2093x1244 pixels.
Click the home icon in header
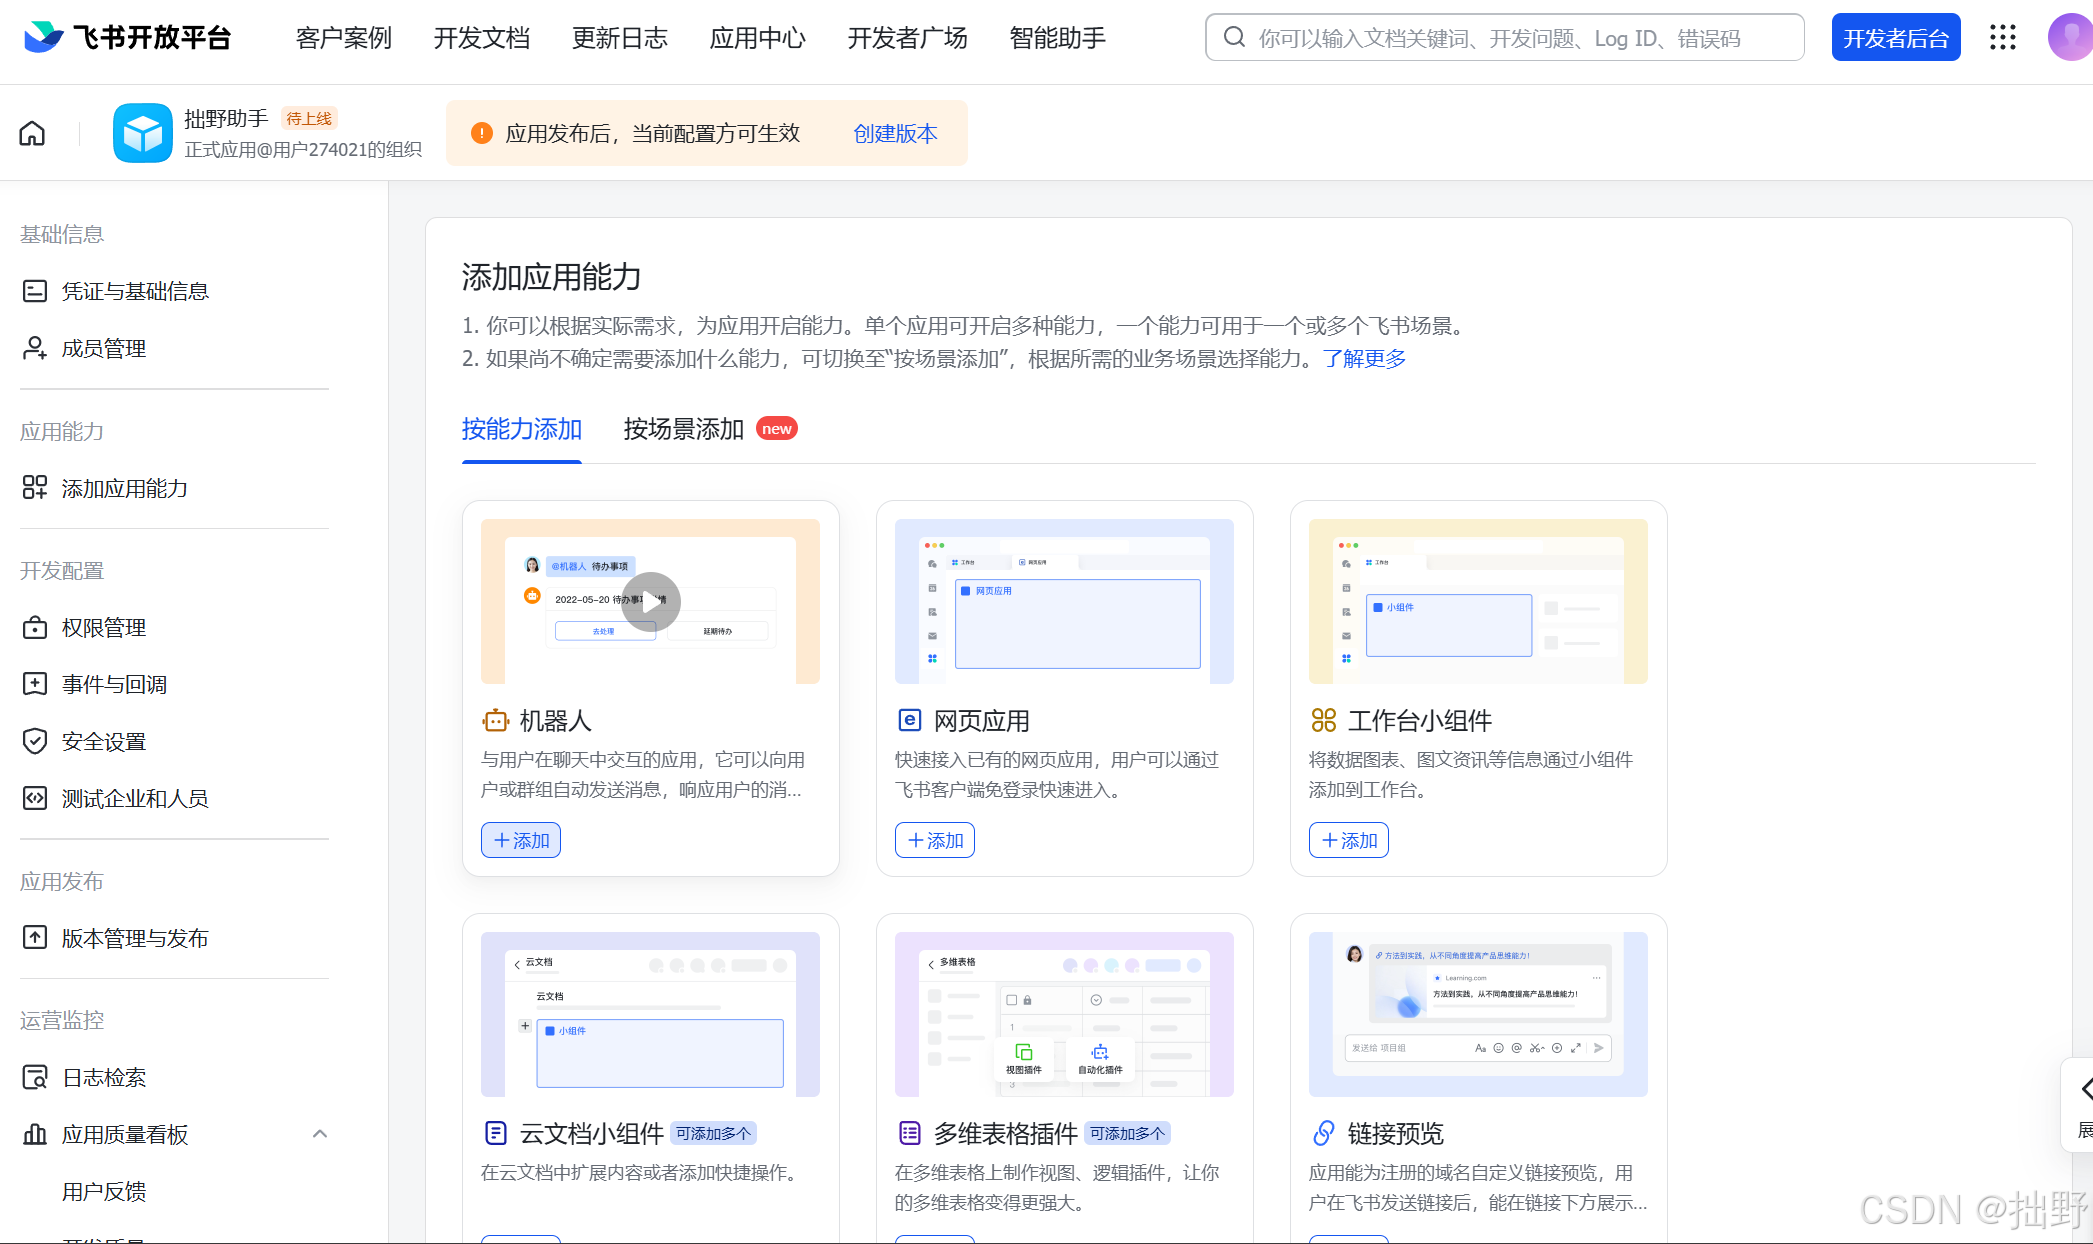click(x=32, y=133)
